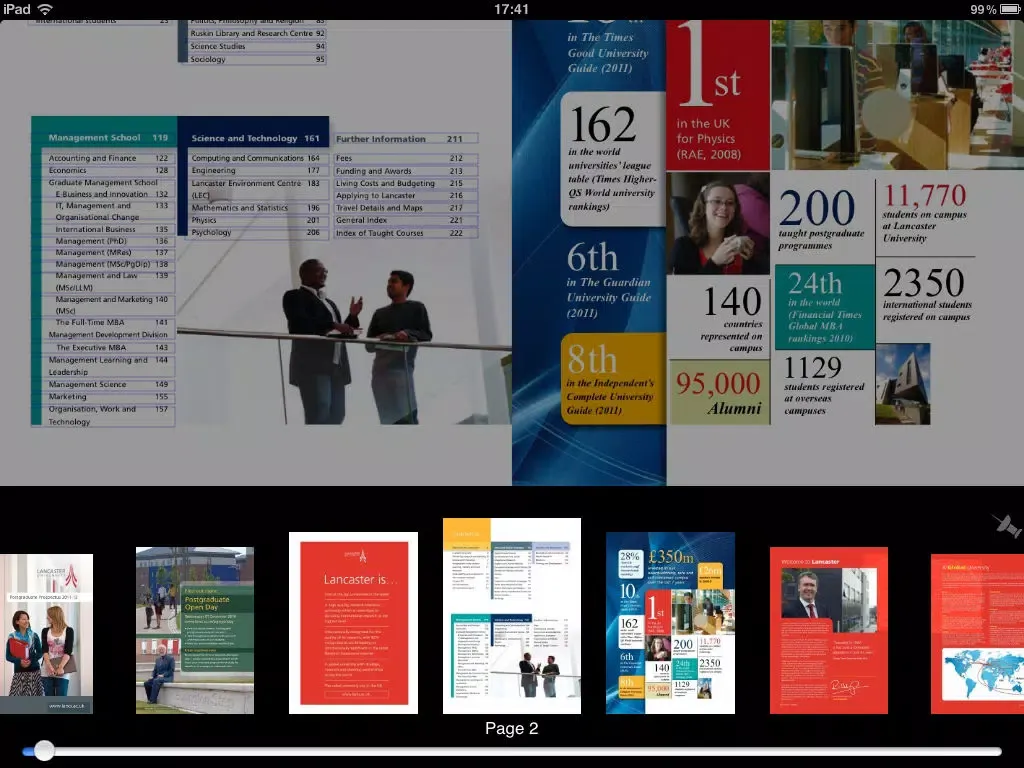Open Index of Taught Courses entry
The height and width of the screenshot is (768, 1024).
[406, 233]
